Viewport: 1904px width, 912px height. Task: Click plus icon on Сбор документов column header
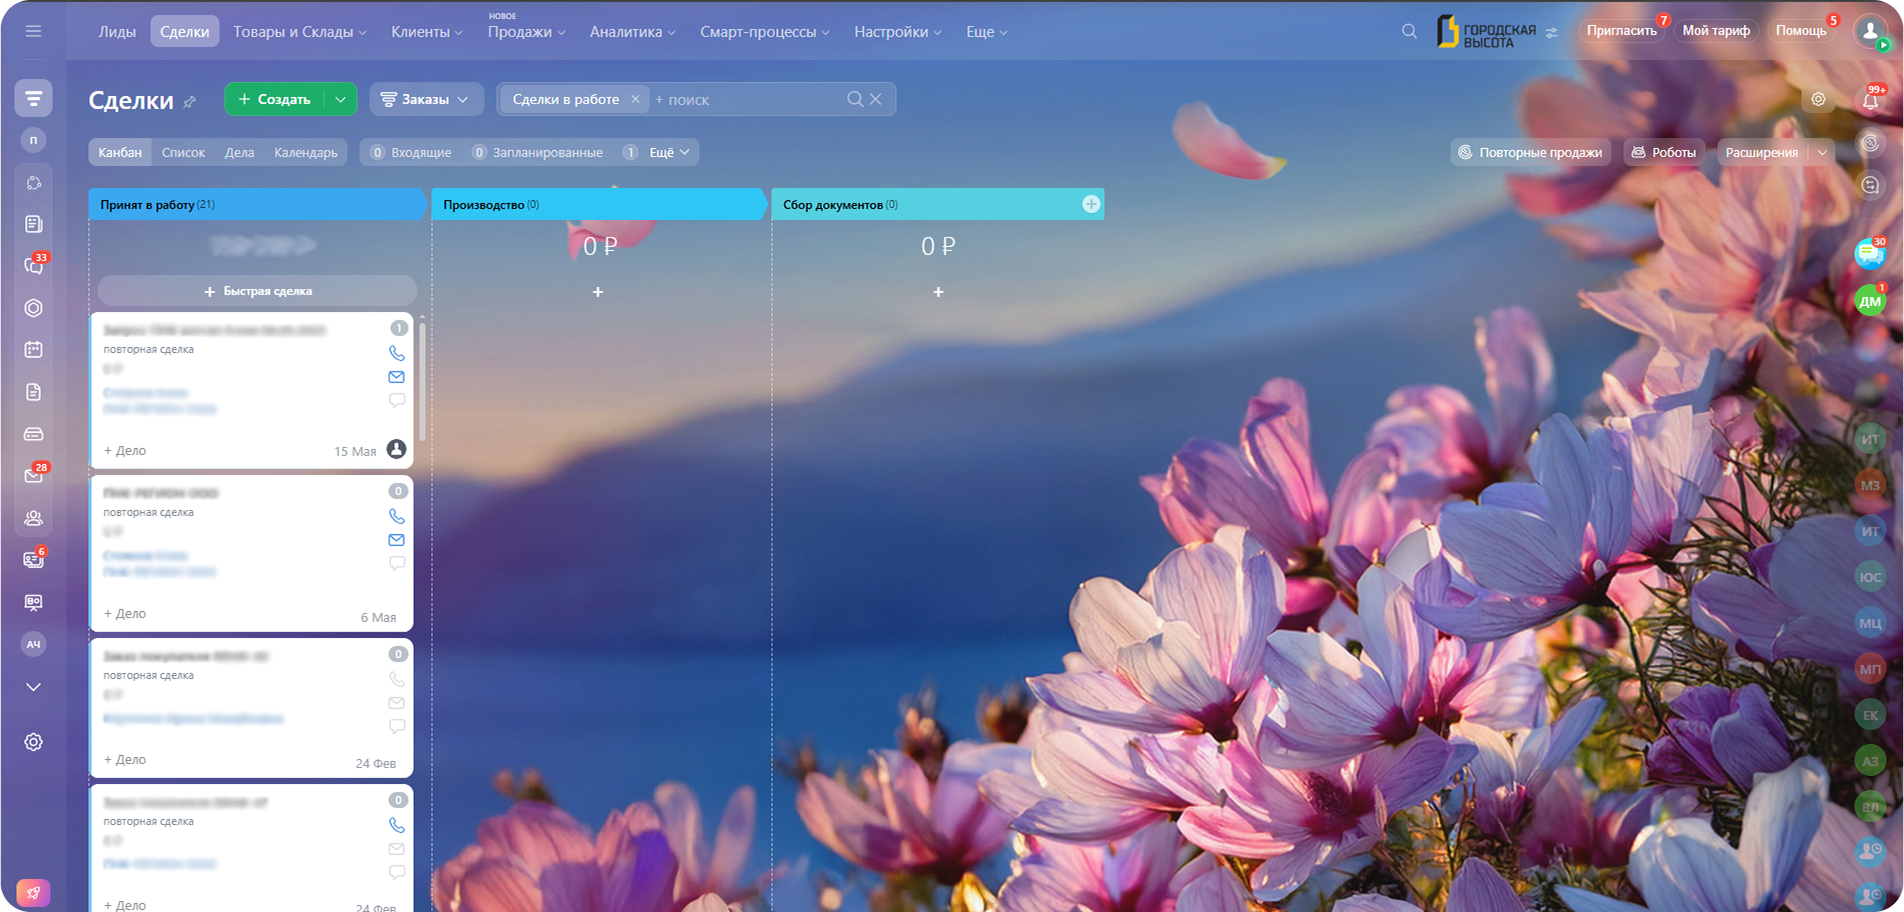pyautogui.click(x=1091, y=204)
